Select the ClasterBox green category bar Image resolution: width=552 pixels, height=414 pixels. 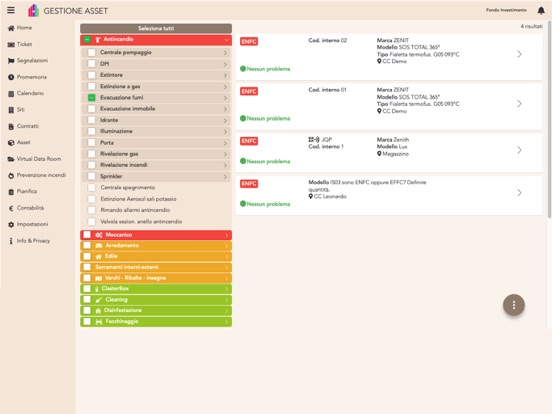click(x=156, y=289)
